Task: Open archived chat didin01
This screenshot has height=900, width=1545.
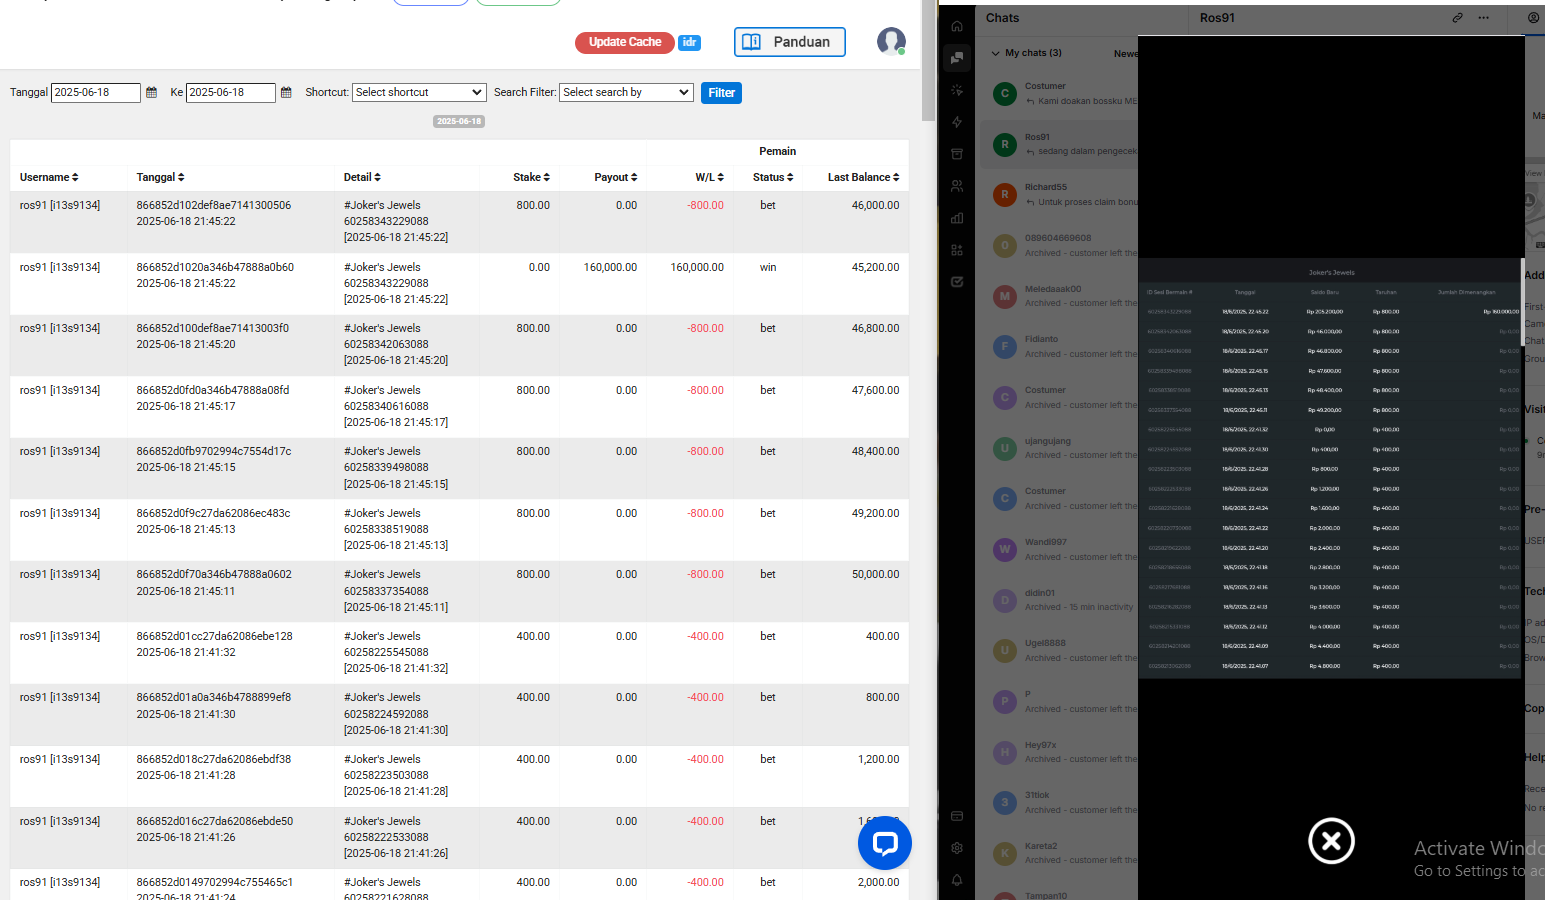Action: point(1059,600)
